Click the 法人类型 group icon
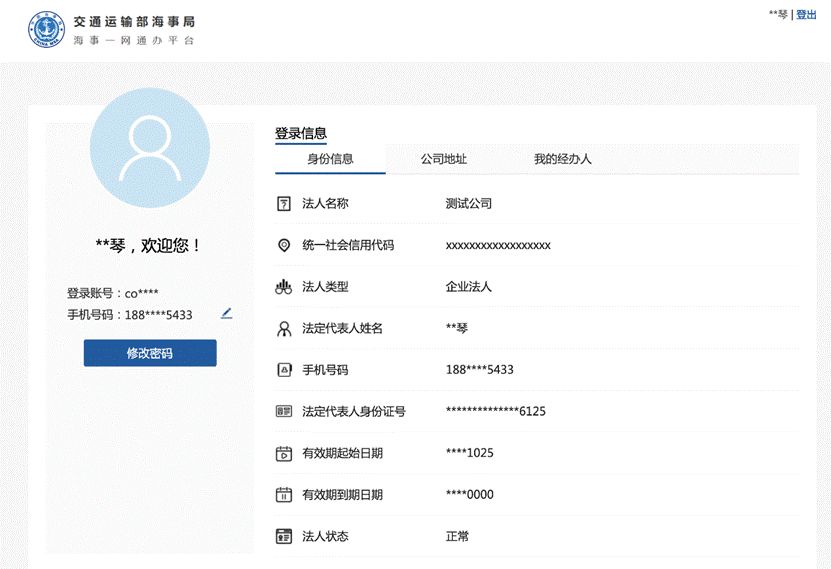This screenshot has height=569, width=831. (283, 287)
